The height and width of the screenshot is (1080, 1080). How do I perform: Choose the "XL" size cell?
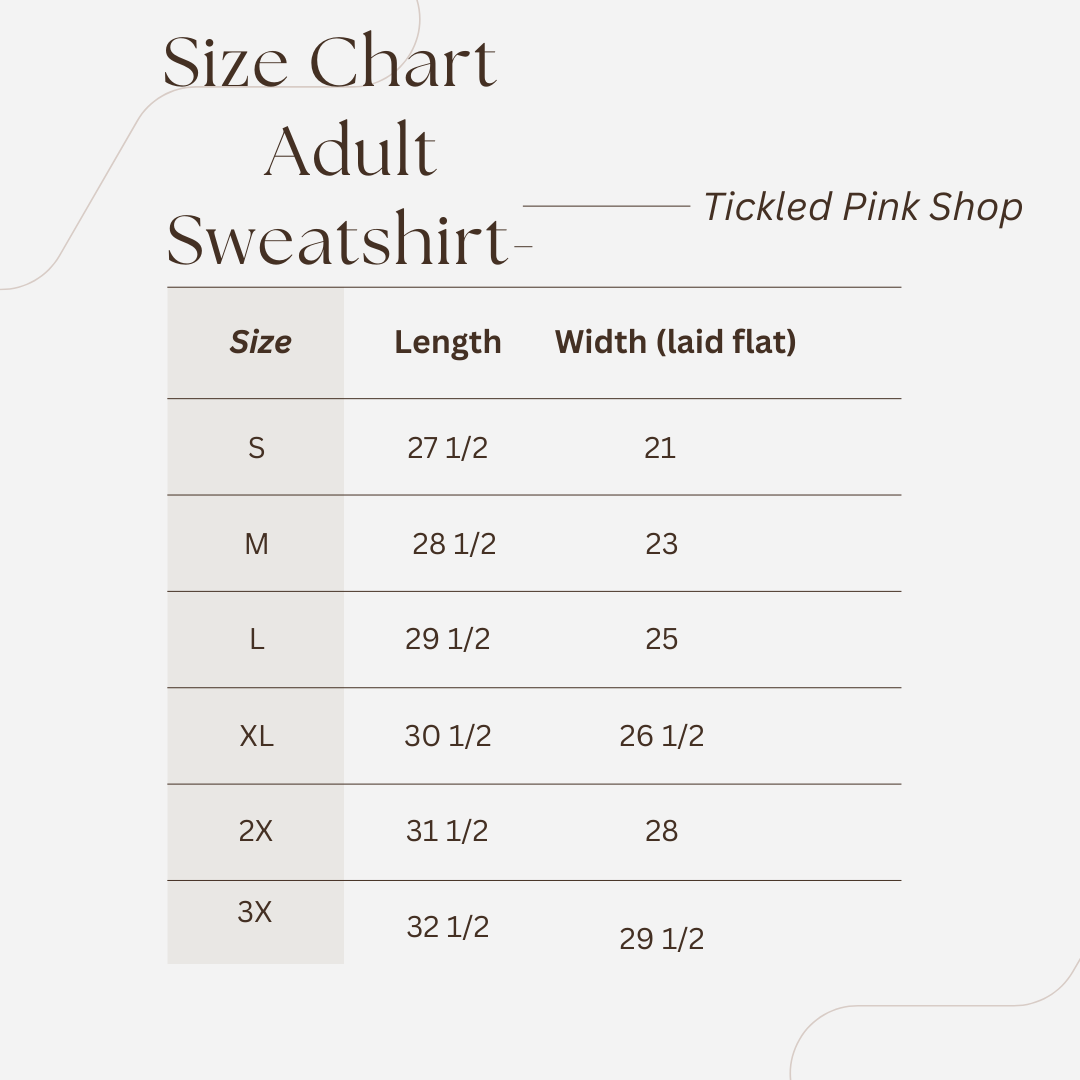pos(257,736)
